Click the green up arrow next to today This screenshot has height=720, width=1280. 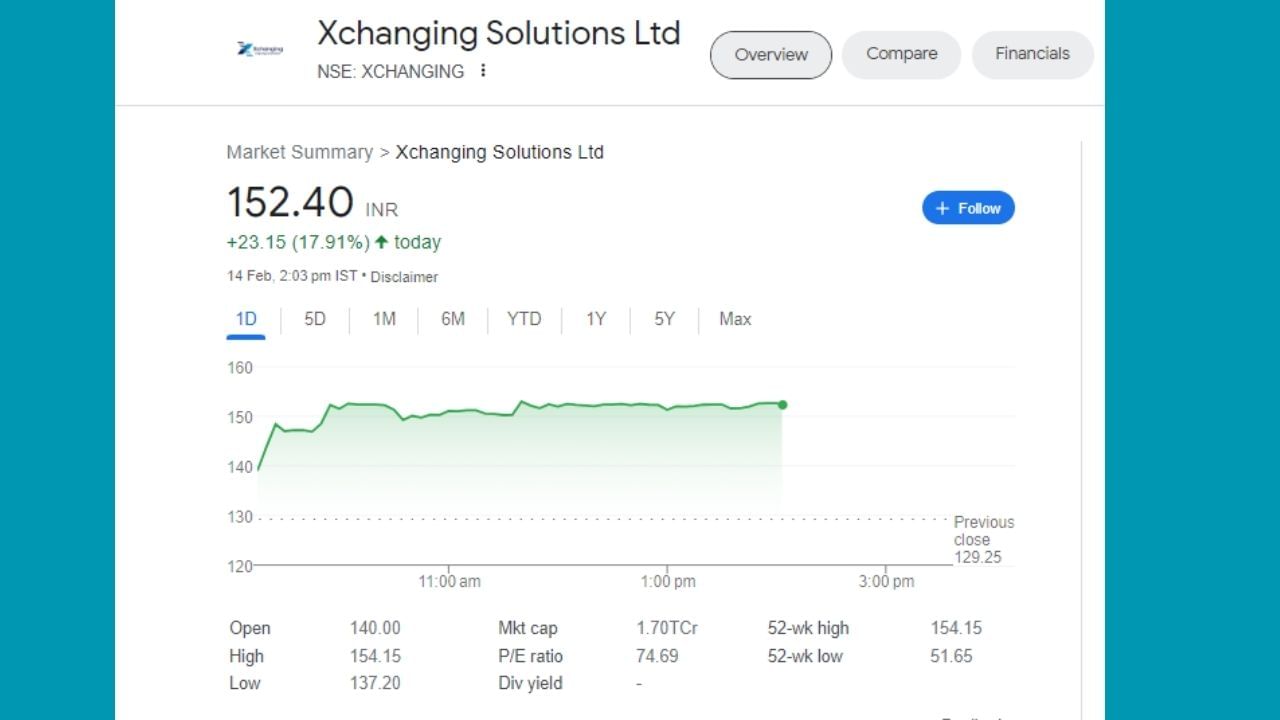pyautogui.click(x=381, y=242)
